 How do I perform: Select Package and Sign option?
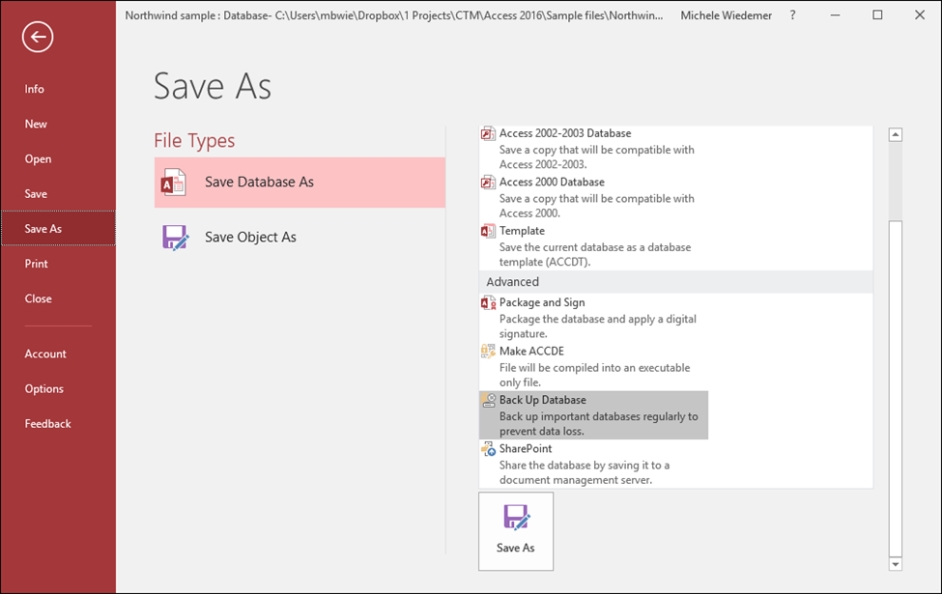[x=594, y=318]
